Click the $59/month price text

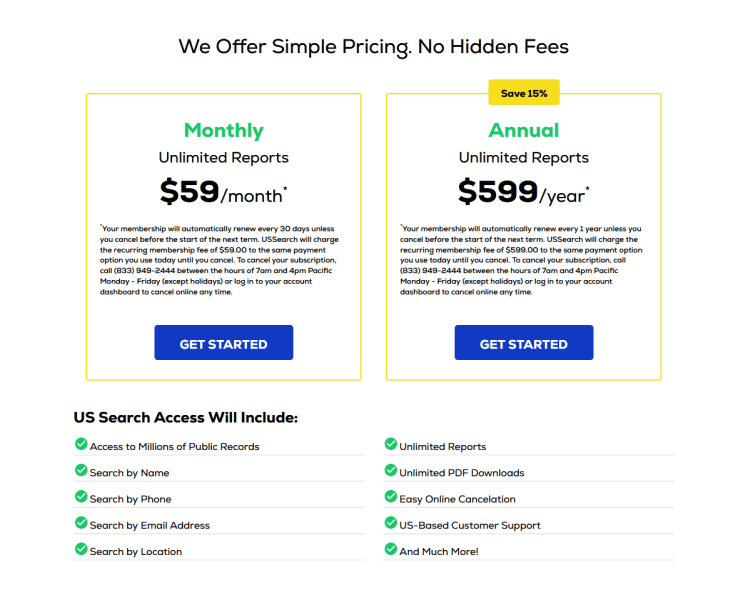(x=223, y=192)
